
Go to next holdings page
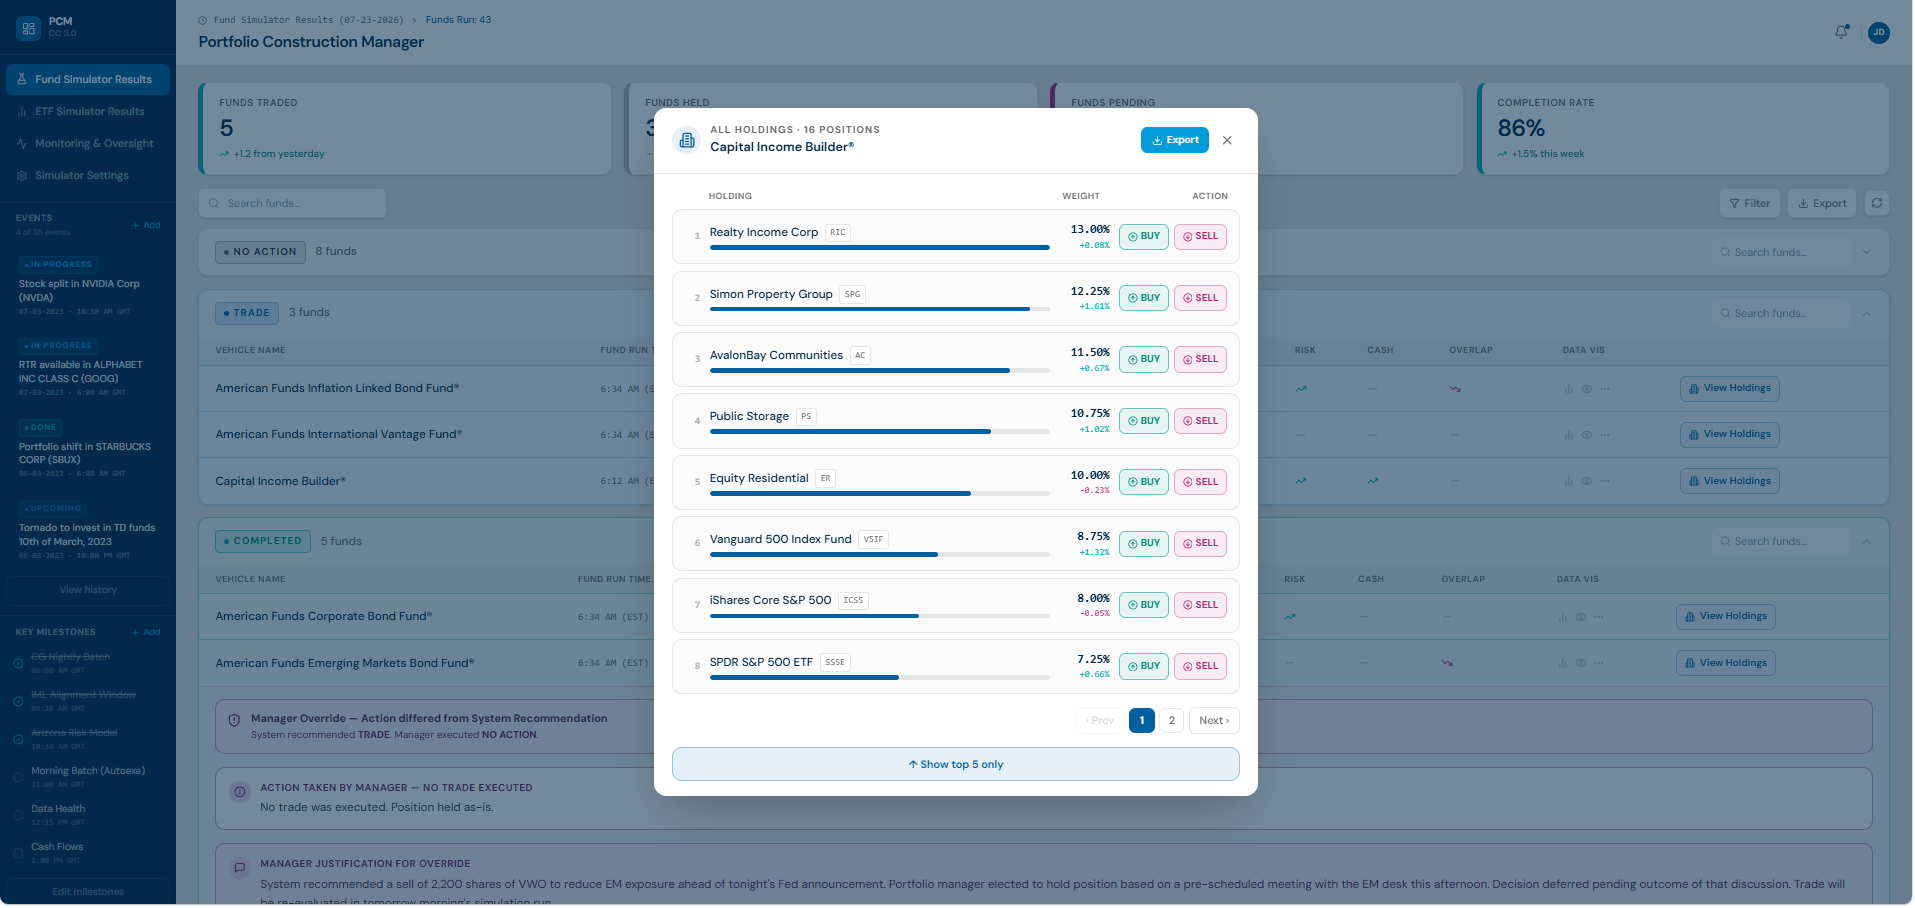click(x=1214, y=721)
